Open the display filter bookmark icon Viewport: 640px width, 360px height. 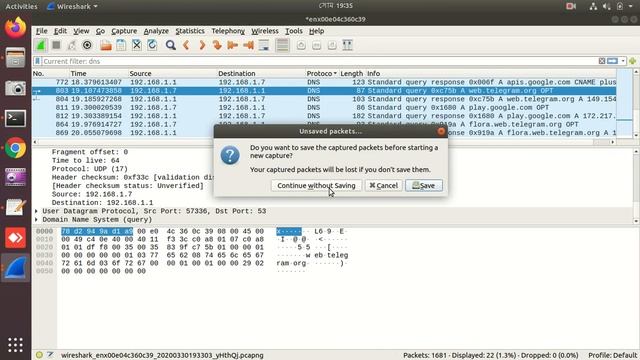(x=38, y=61)
